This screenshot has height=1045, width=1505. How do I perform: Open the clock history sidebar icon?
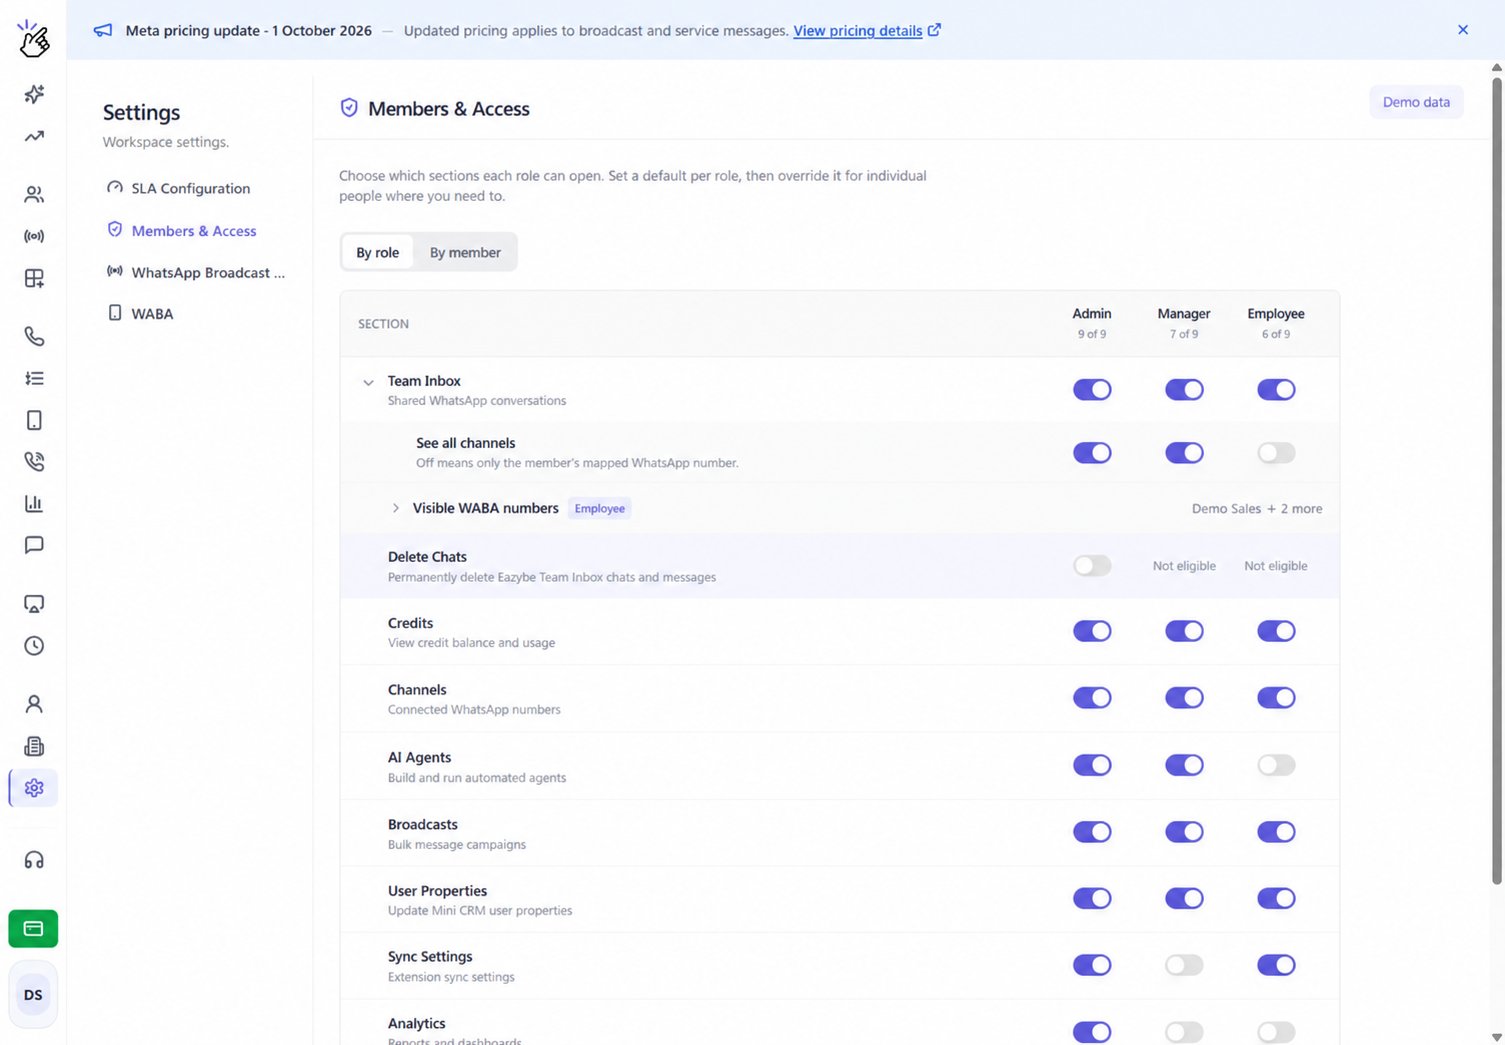(34, 646)
